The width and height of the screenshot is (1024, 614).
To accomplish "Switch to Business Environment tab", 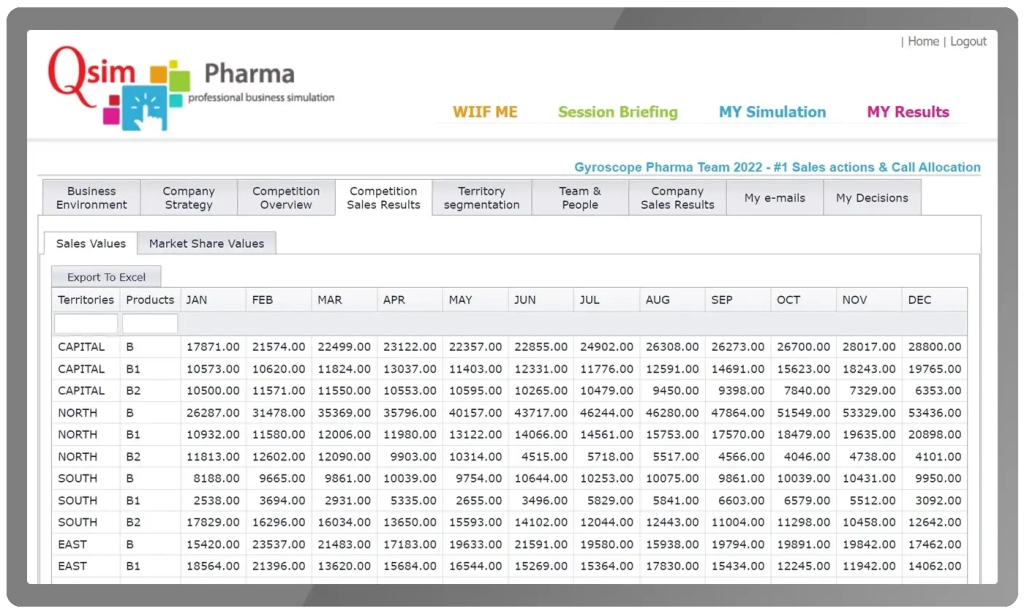I will click(x=91, y=198).
